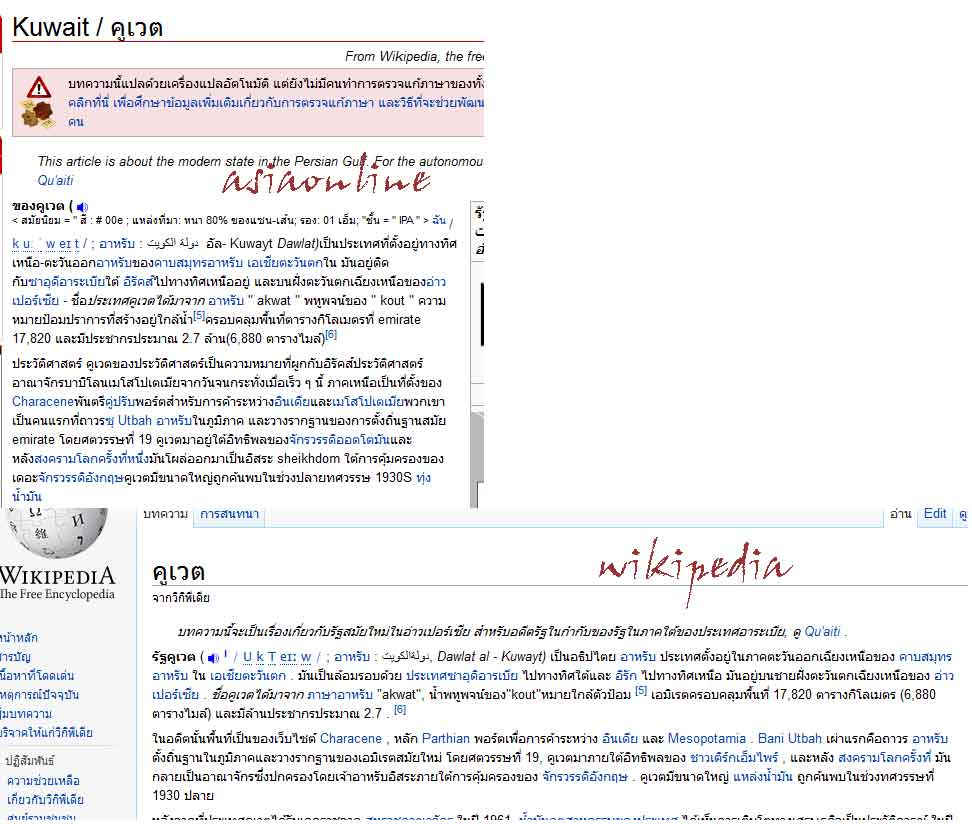Open ชาวเติร์กเอ็มไพร์ link in Wikipedia article
Screen dimensions: 972x824
[x=734, y=758]
